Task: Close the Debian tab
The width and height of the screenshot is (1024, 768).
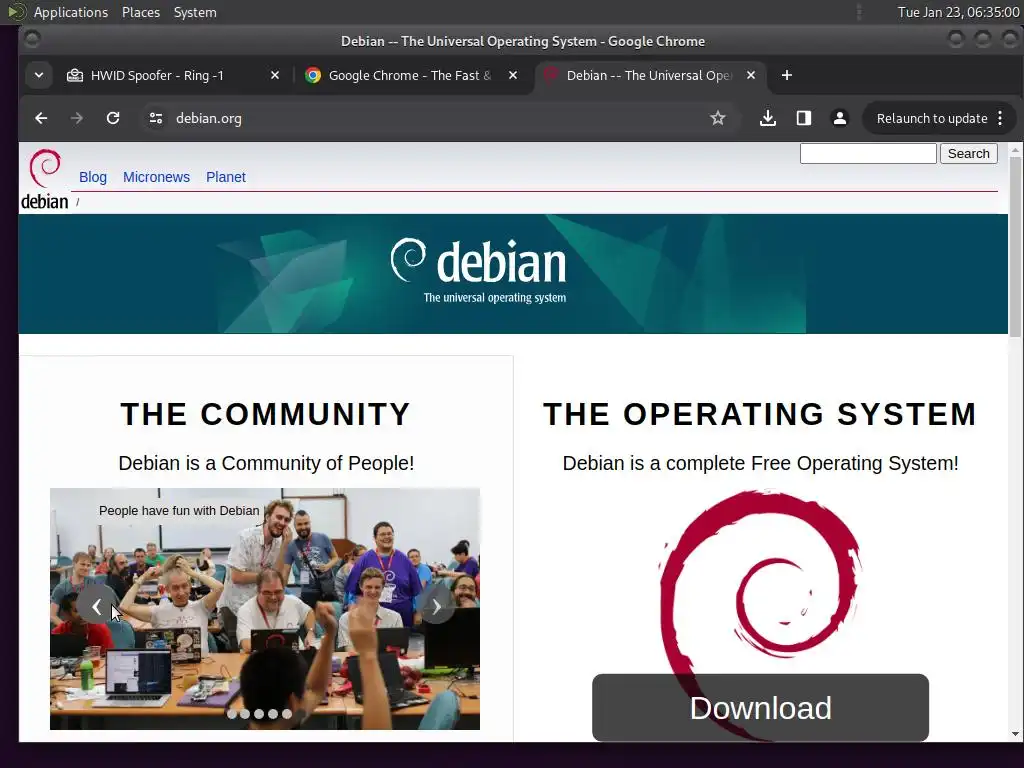Action: pyautogui.click(x=751, y=75)
